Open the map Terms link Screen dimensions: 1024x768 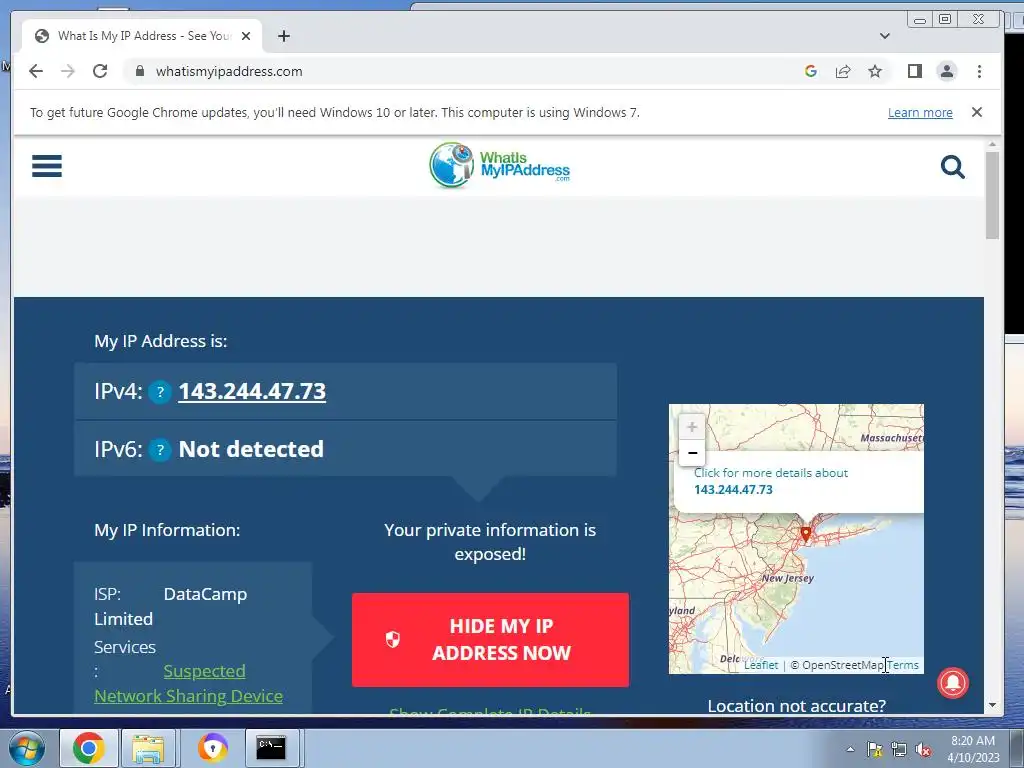903,665
